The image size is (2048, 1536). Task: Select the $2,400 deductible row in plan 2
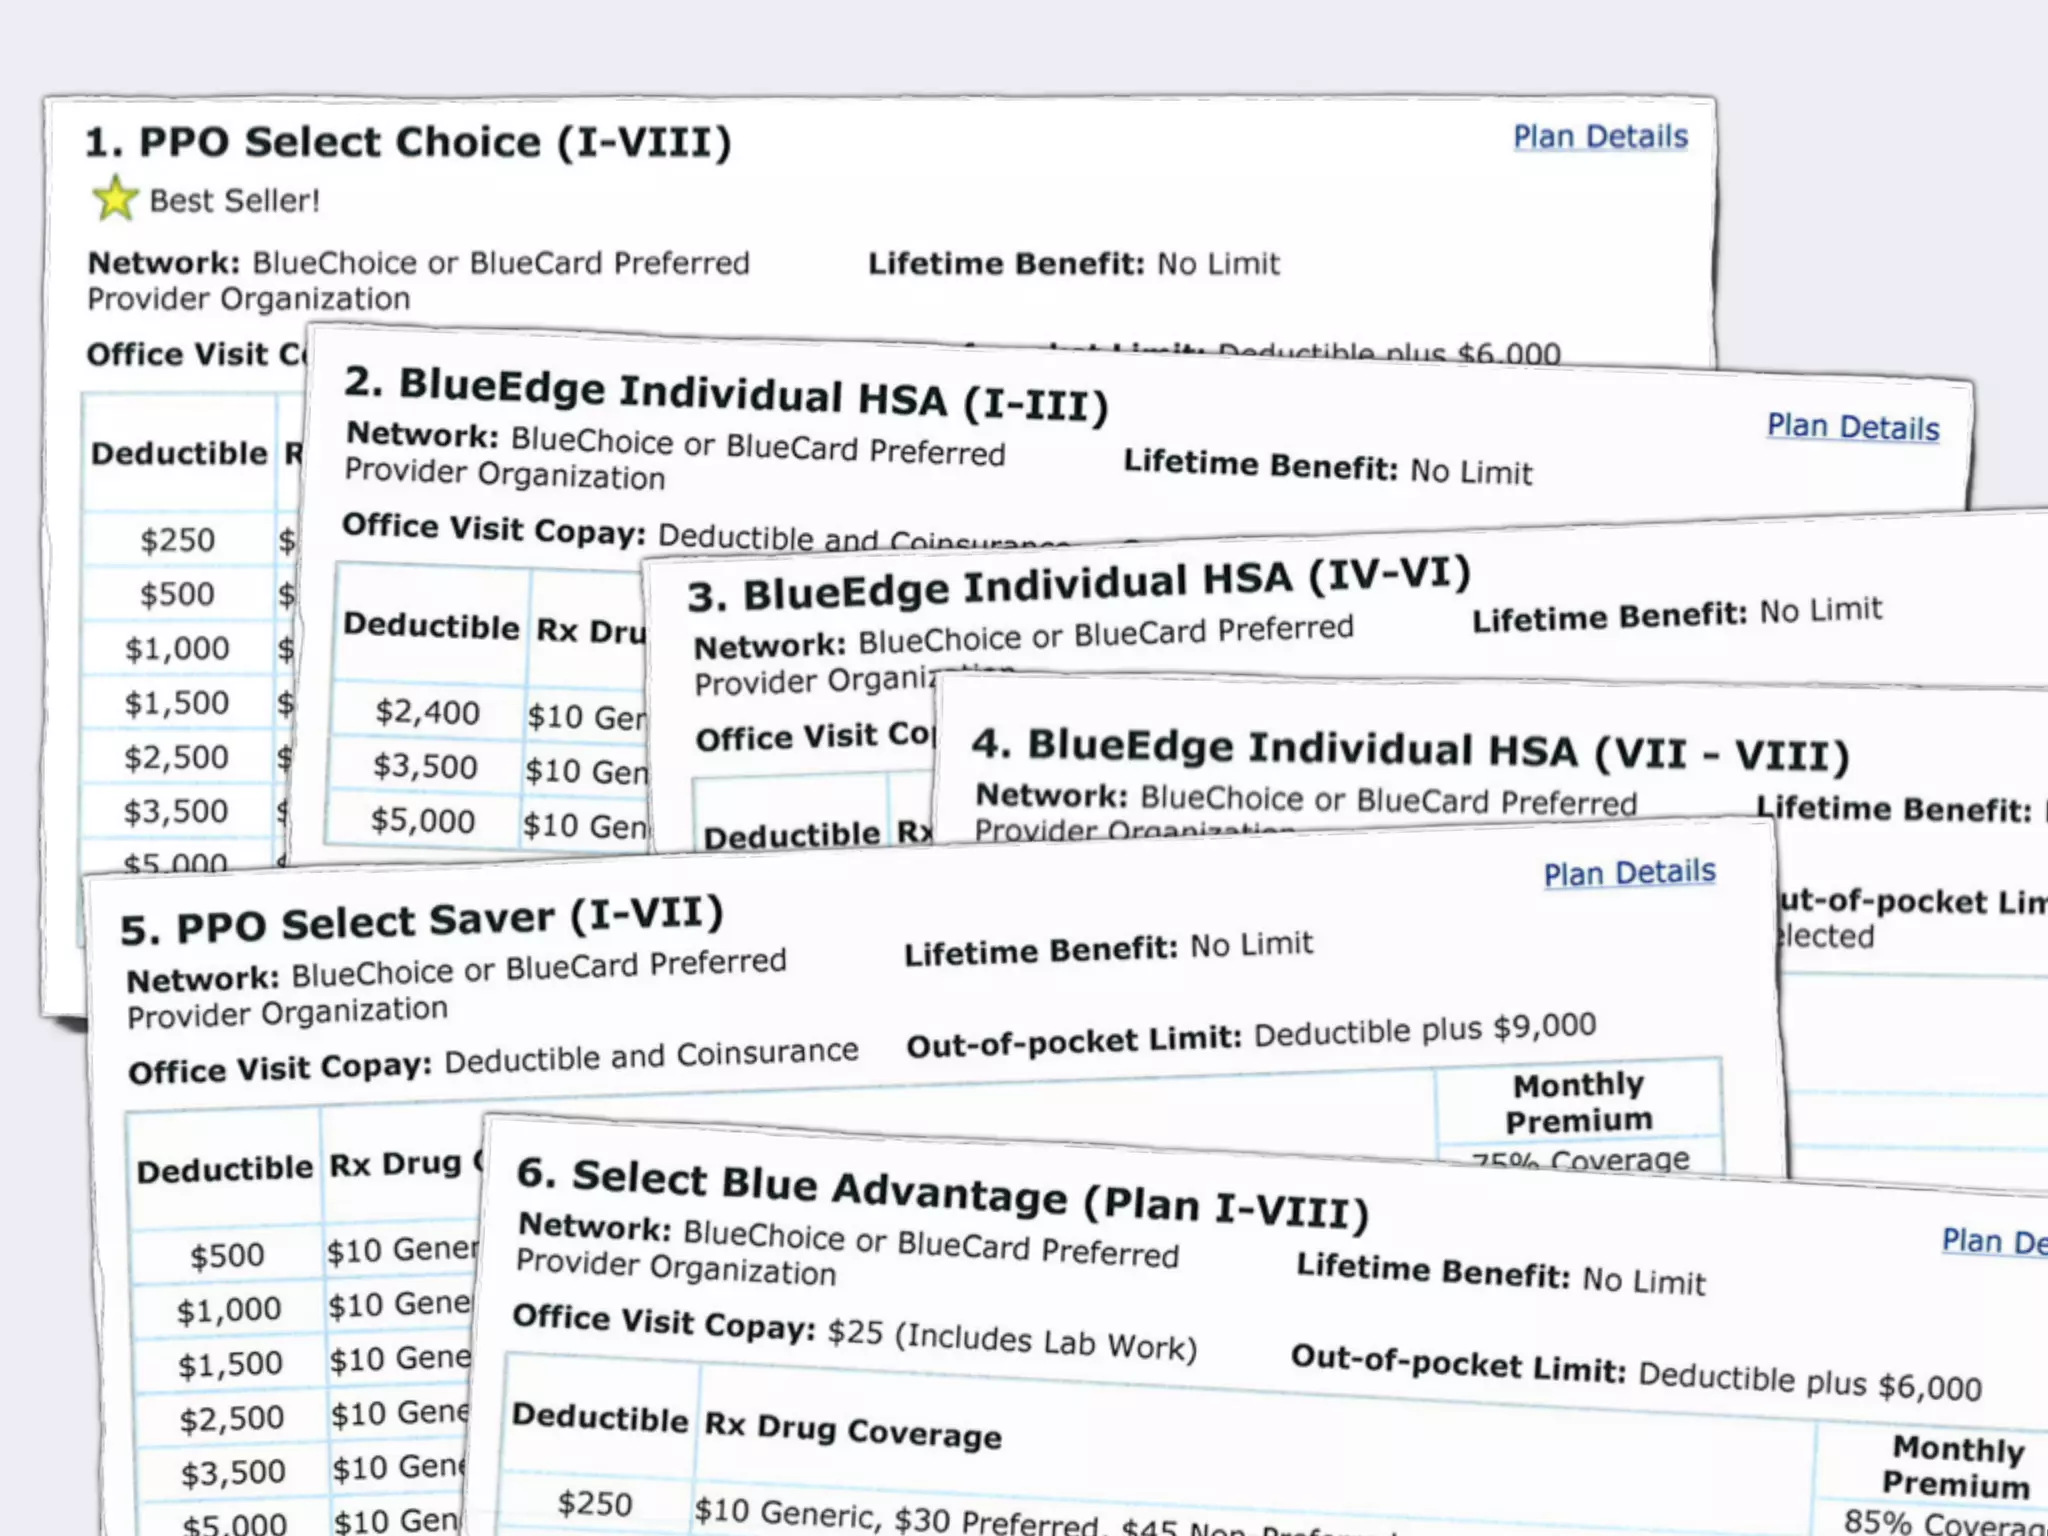(427, 713)
